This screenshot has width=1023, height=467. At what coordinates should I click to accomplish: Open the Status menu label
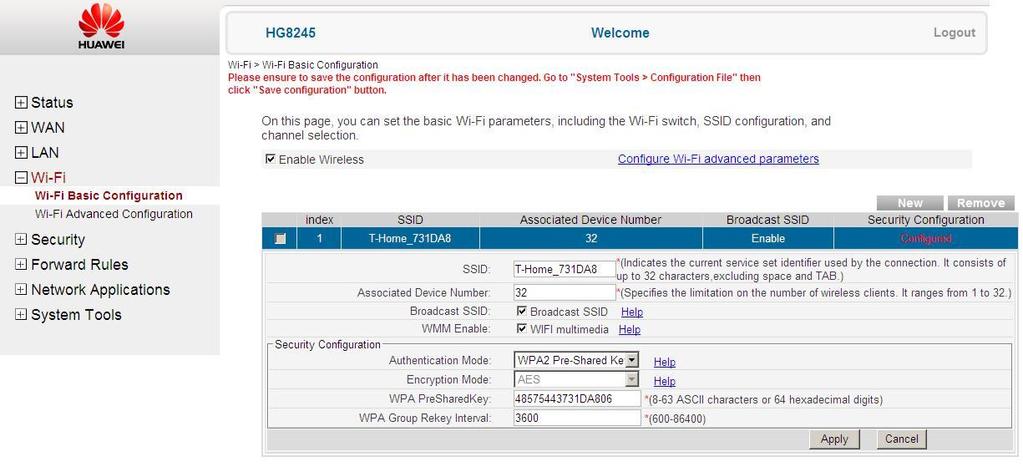pyautogui.click(x=52, y=102)
